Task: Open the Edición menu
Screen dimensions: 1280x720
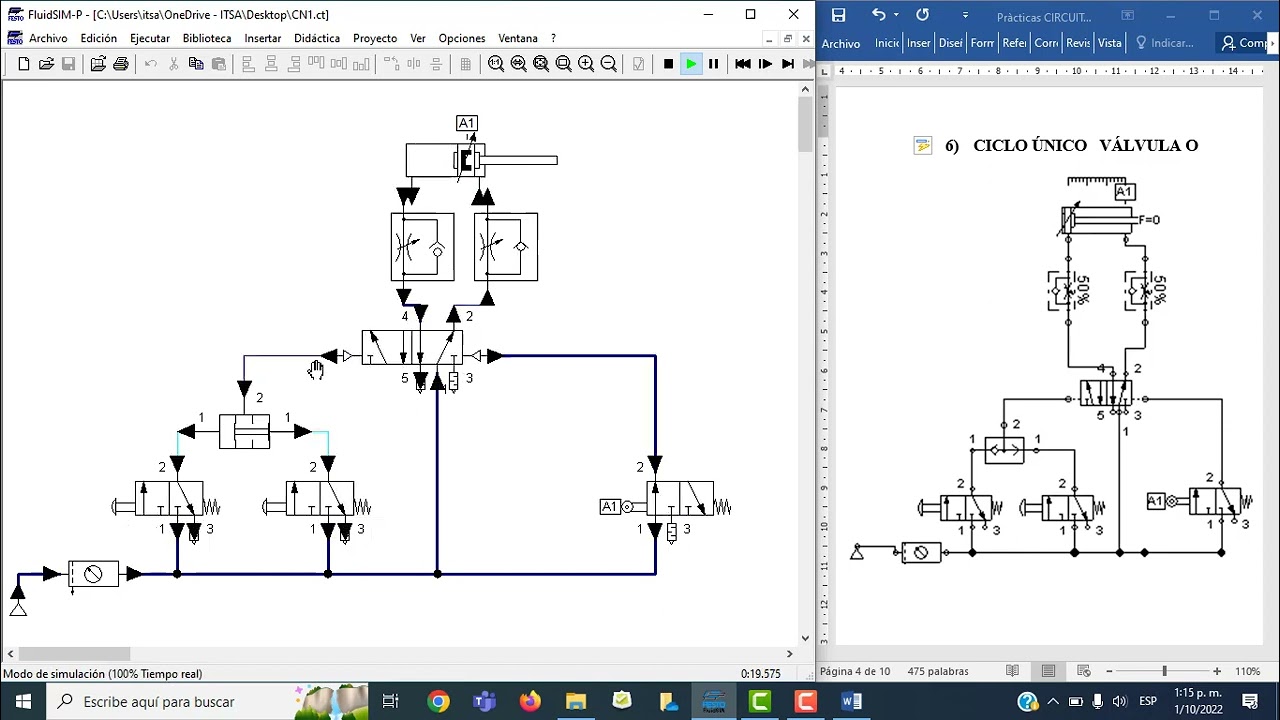Action: point(99,38)
